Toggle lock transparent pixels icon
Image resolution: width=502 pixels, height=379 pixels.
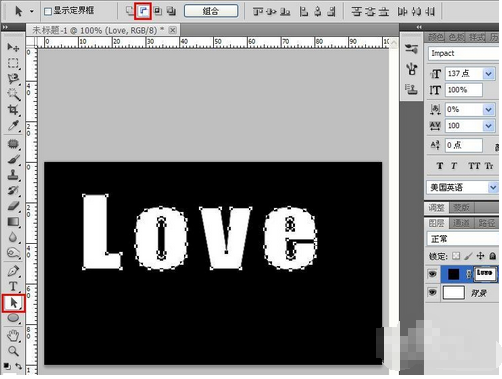456,256
